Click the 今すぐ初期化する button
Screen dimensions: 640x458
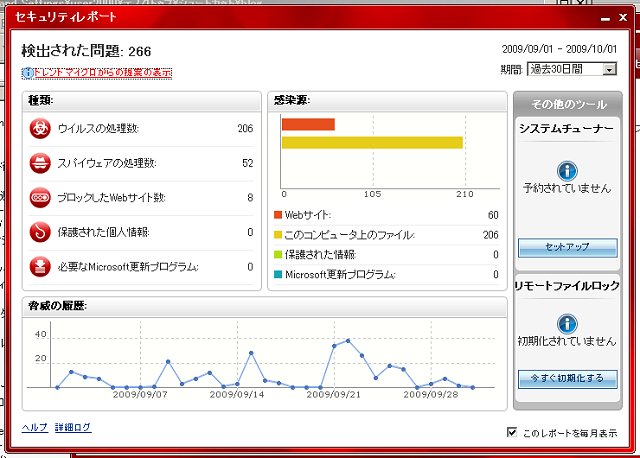[567, 379]
